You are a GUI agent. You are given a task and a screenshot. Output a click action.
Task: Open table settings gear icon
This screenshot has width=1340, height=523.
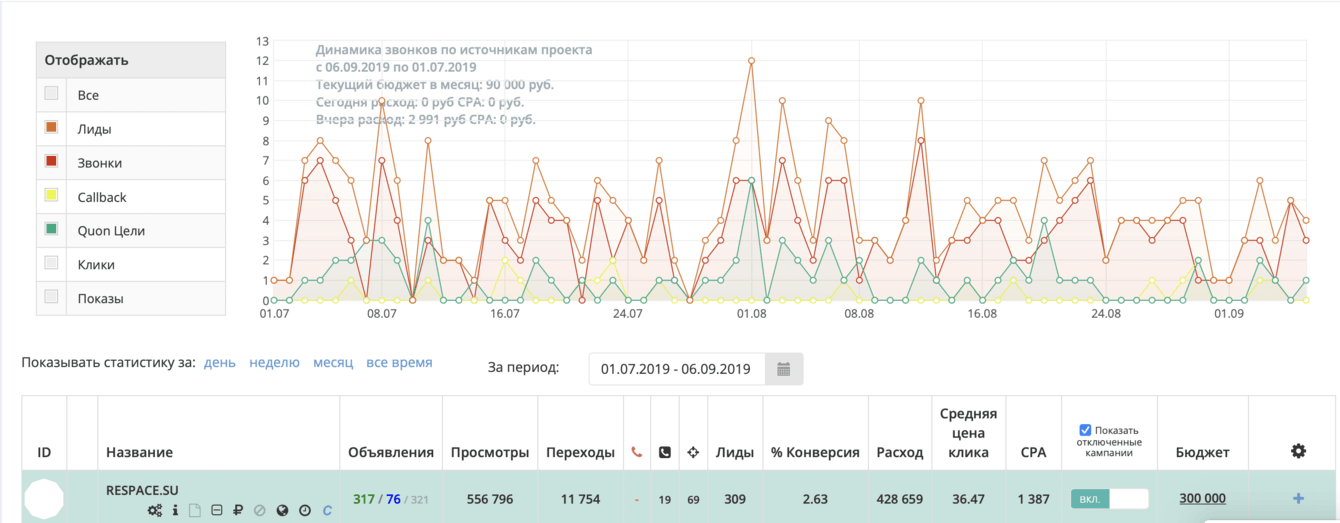[1298, 451]
